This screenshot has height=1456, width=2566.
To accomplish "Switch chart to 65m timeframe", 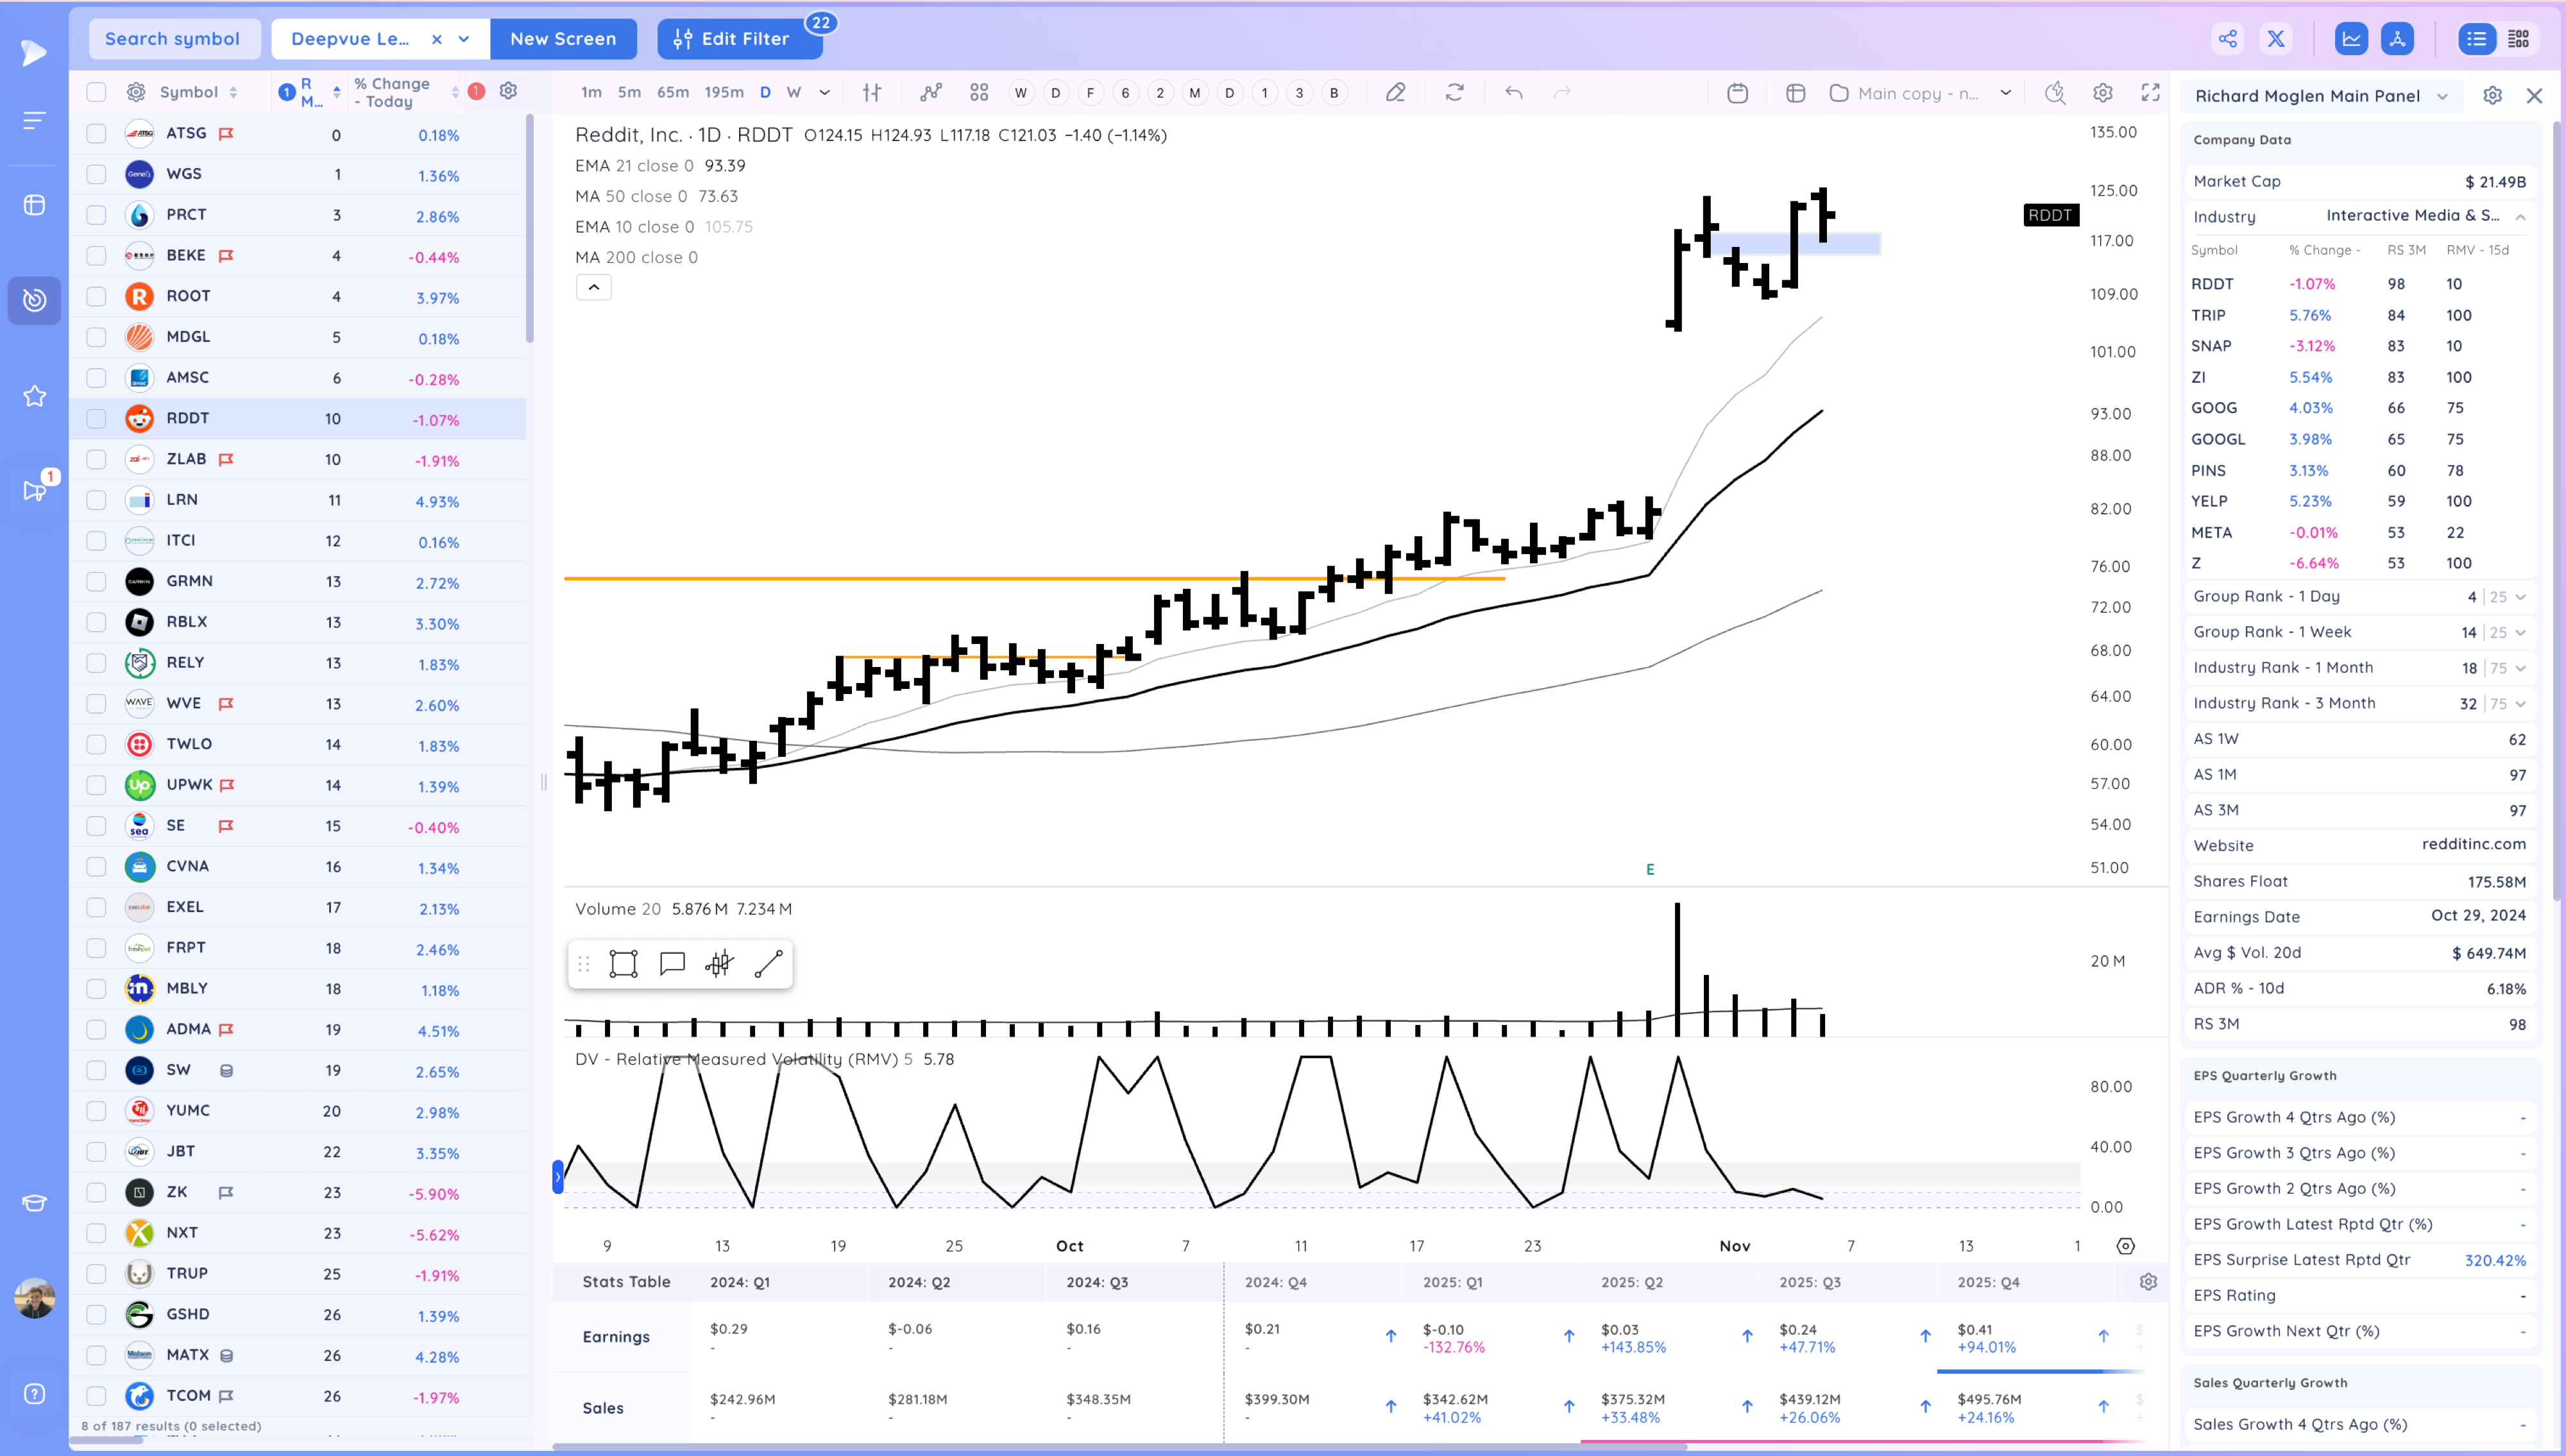I will (672, 93).
